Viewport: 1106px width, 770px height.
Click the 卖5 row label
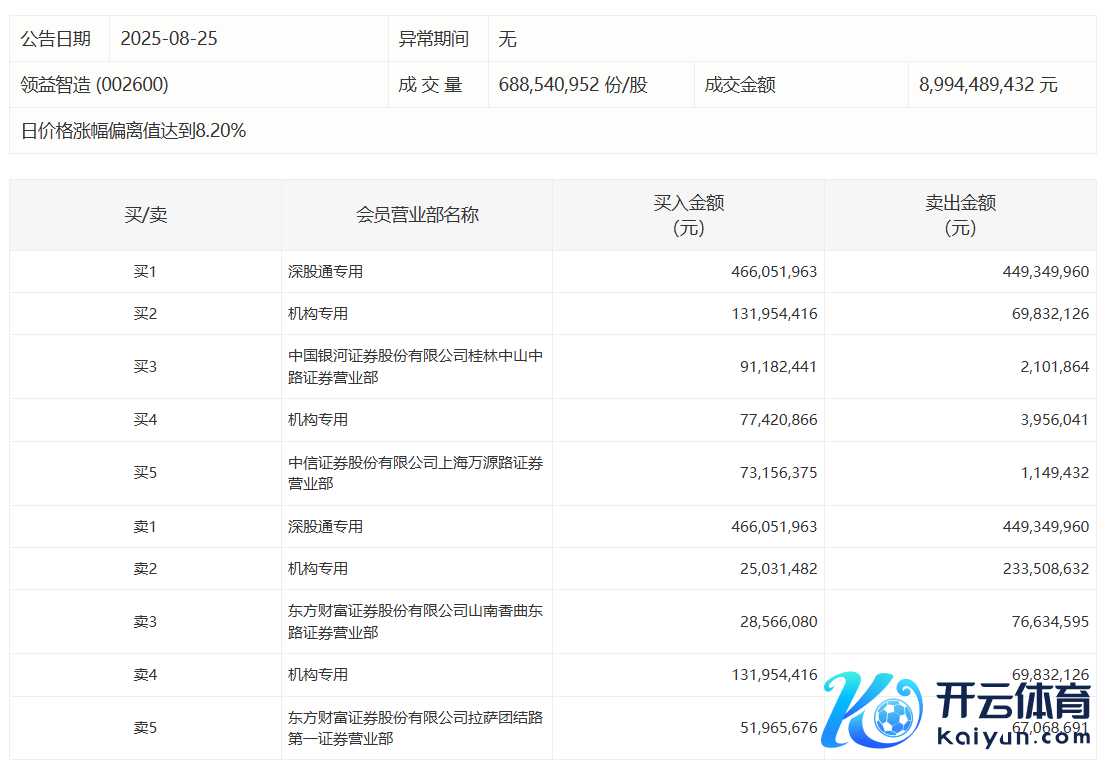pyautogui.click(x=146, y=728)
